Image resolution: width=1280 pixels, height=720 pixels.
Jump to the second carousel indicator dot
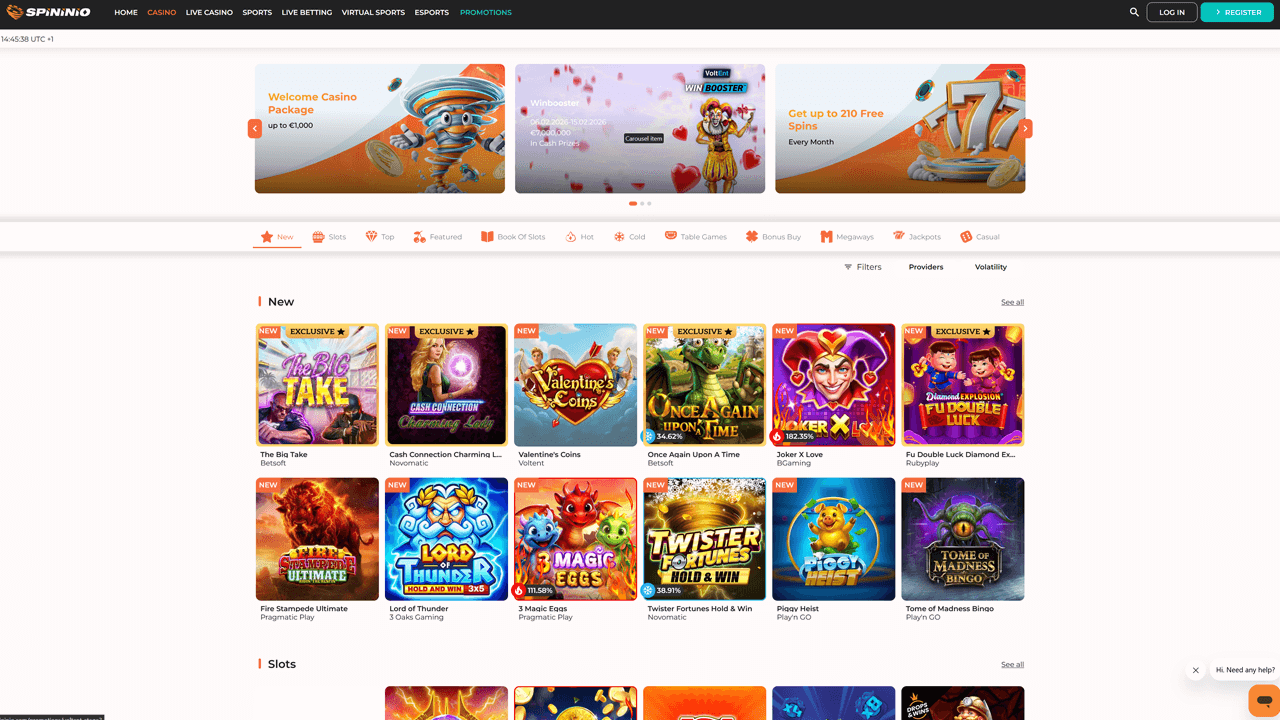click(x=642, y=203)
